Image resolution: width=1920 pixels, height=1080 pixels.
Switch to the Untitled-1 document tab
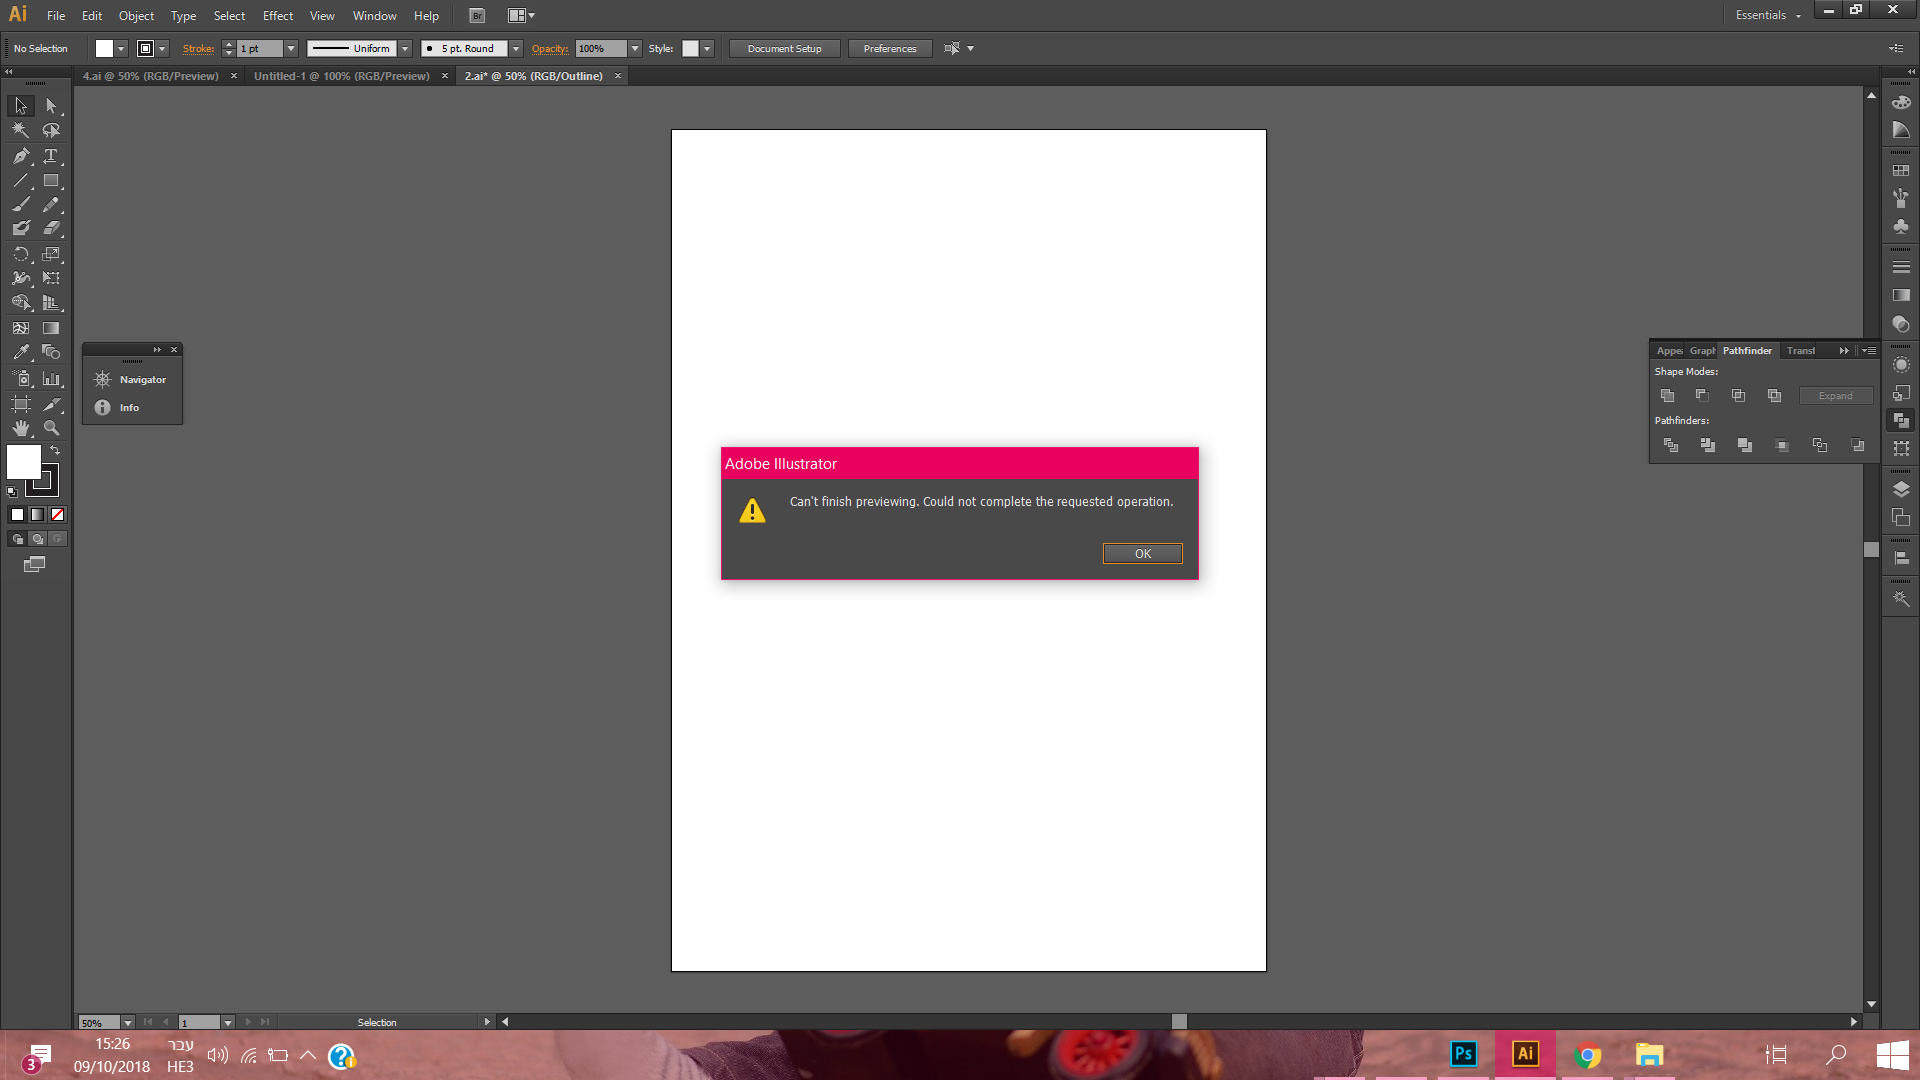pyautogui.click(x=341, y=76)
